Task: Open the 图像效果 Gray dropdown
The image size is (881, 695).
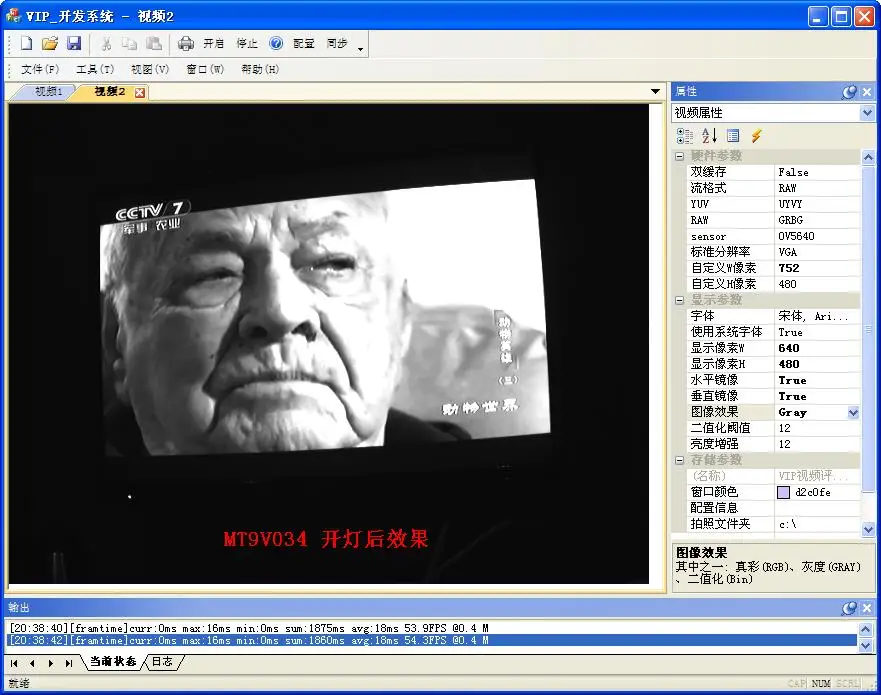Action: click(853, 412)
